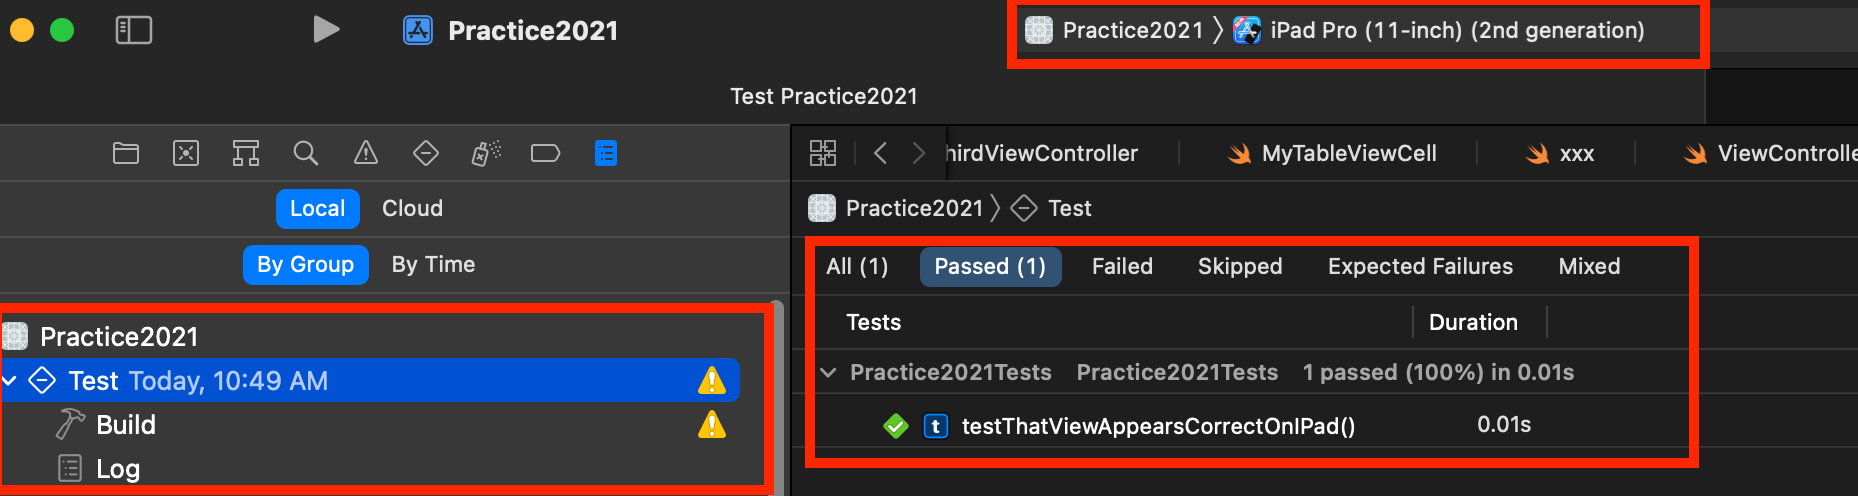Collapse the Practice2021Tests group

[828, 373]
